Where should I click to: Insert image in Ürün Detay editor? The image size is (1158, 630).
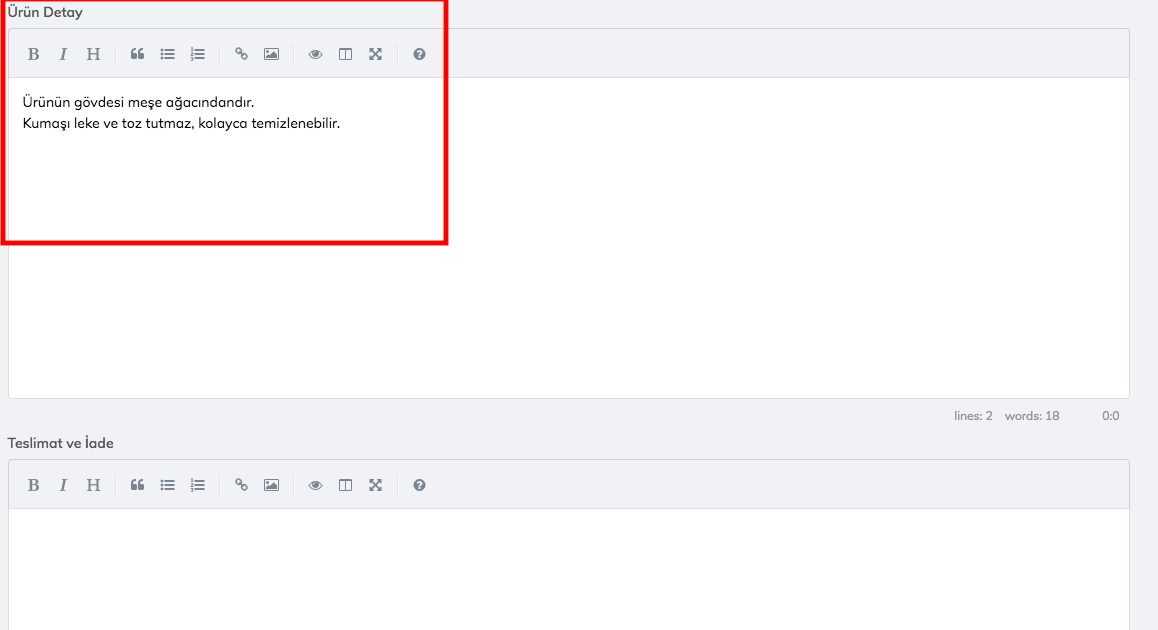(x=272, y=54)
